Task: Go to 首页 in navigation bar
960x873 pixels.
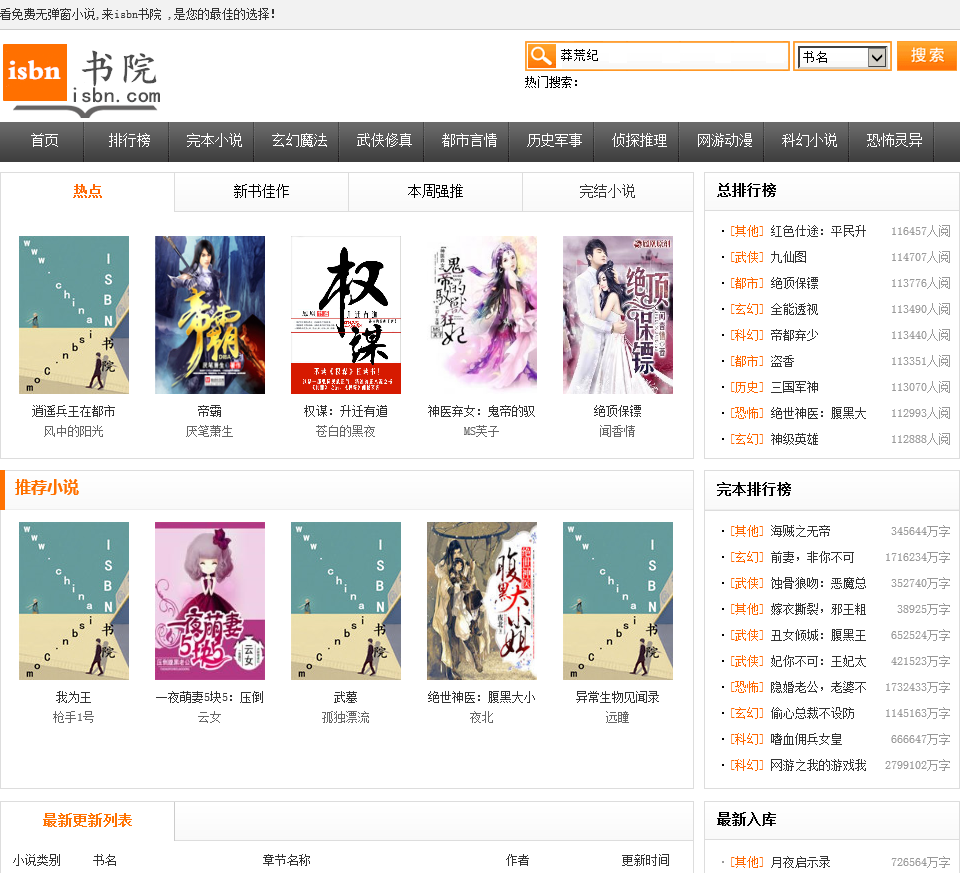Action: click(45, 141)
